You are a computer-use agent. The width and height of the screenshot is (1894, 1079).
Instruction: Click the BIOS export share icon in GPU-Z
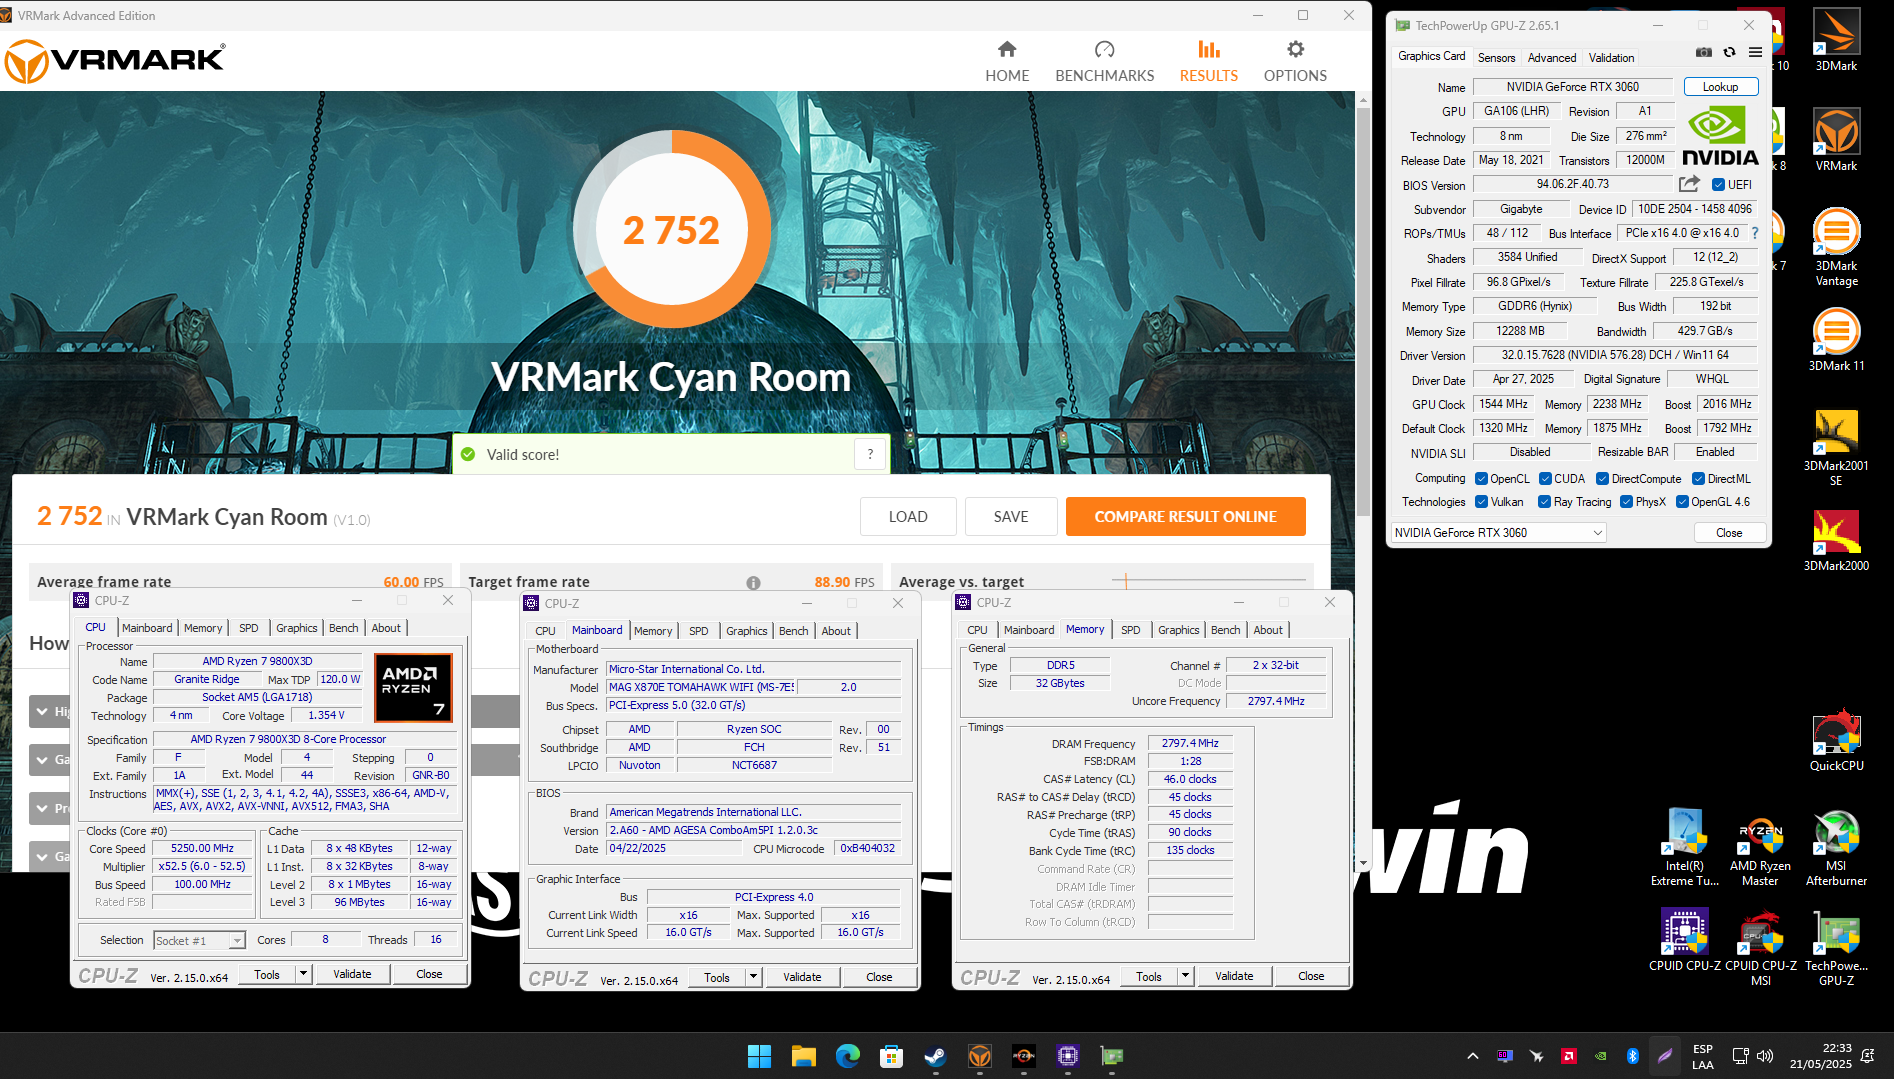(x=1689, y=184)
